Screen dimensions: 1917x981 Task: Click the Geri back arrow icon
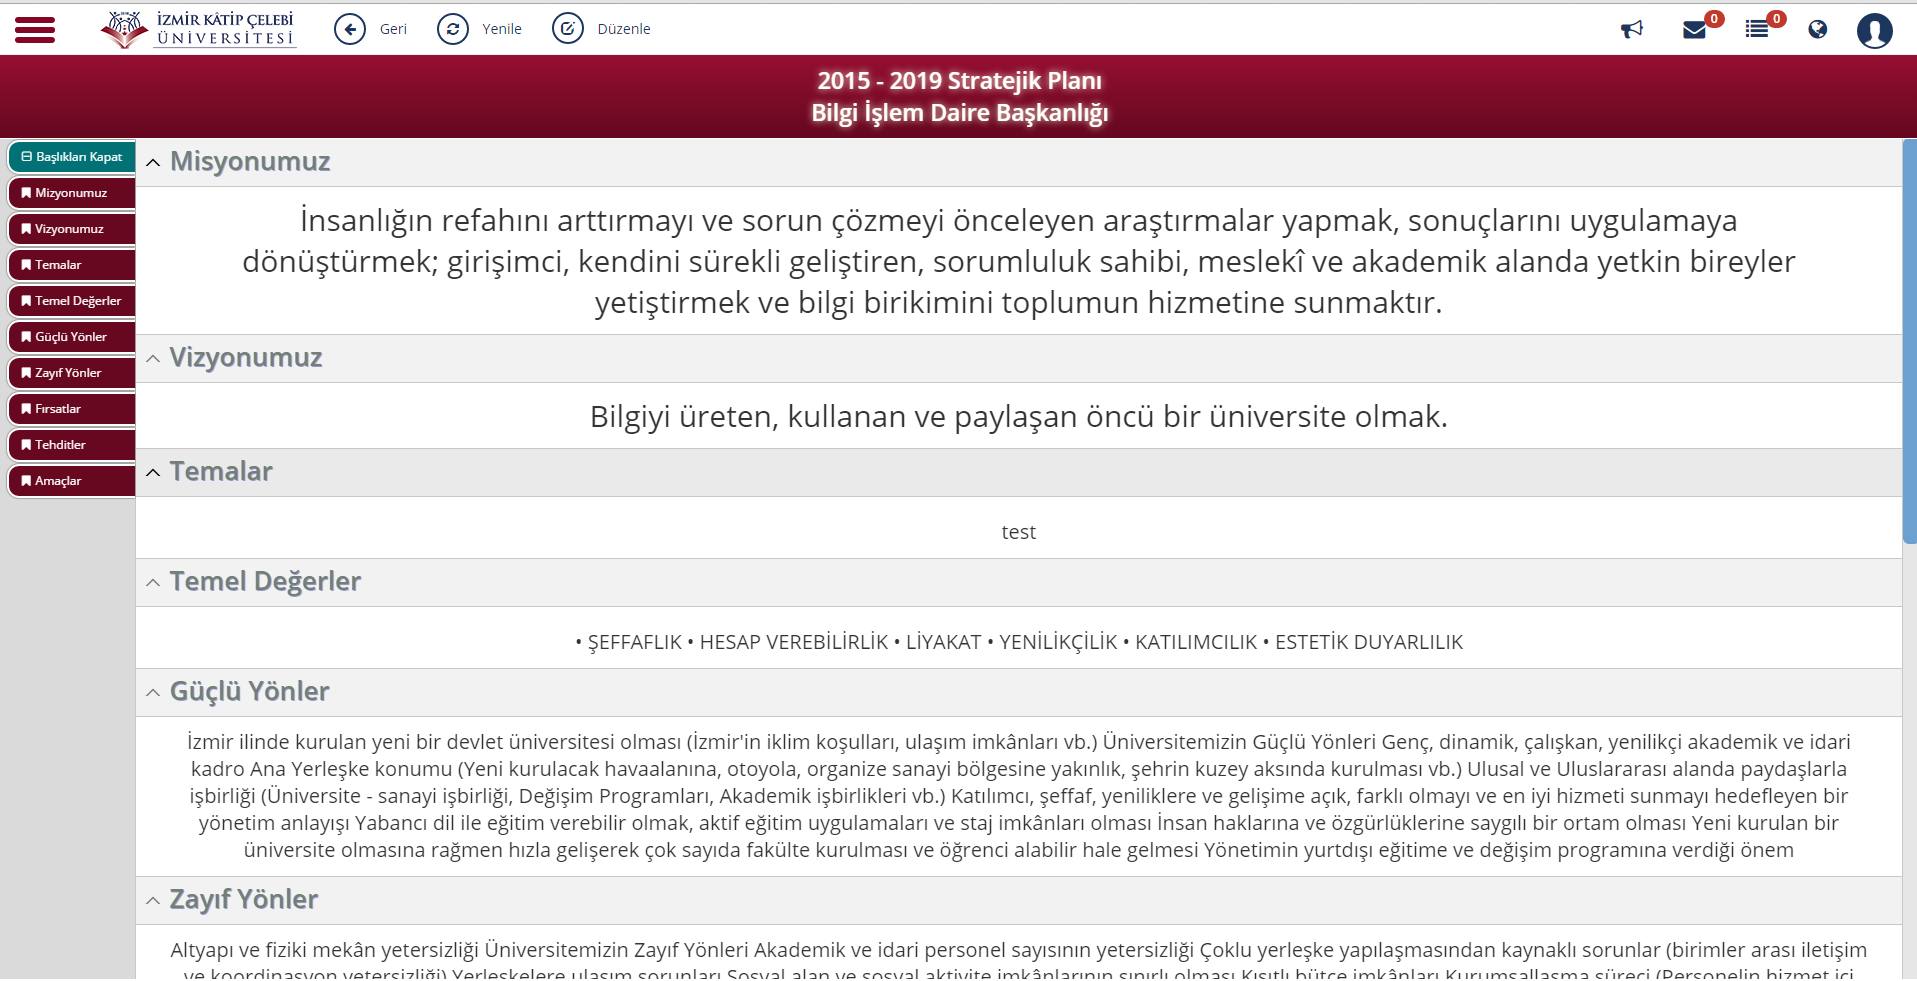[x=350, y=29]
